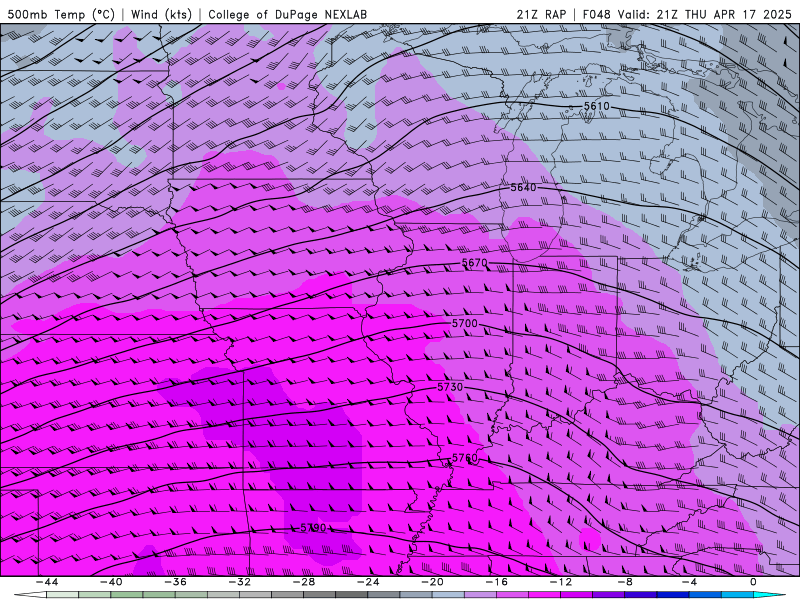Click the 5610 height contour label
This screenshot has height=600, width=800.
(596, 106)
